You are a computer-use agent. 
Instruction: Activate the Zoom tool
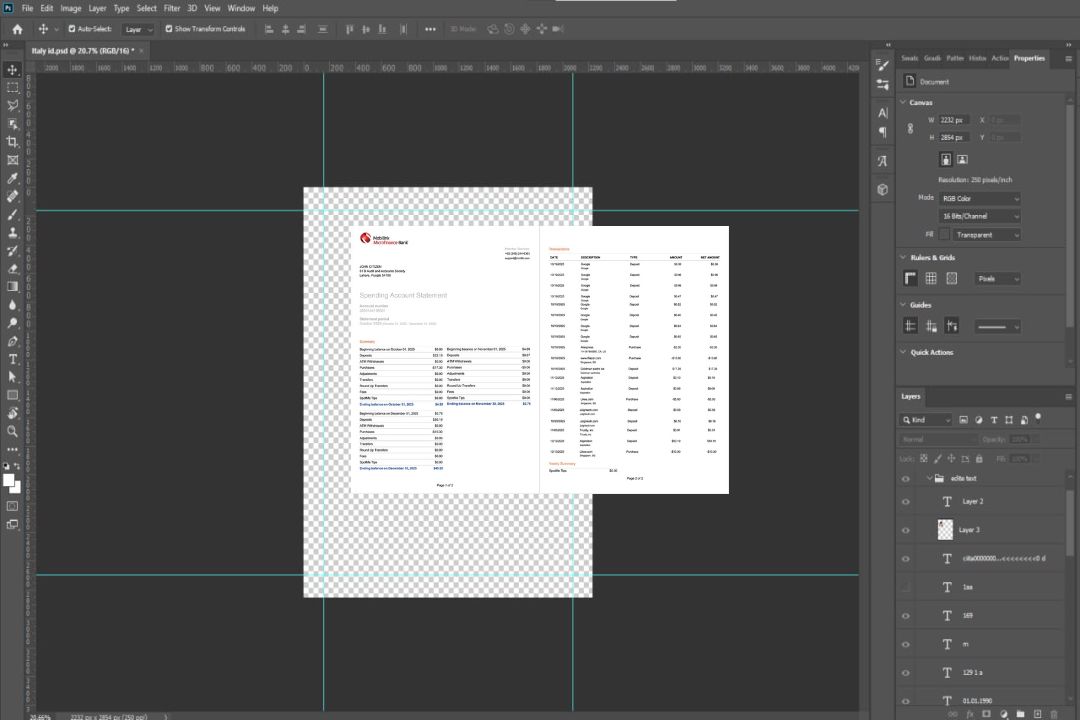(x=13, y=431)
